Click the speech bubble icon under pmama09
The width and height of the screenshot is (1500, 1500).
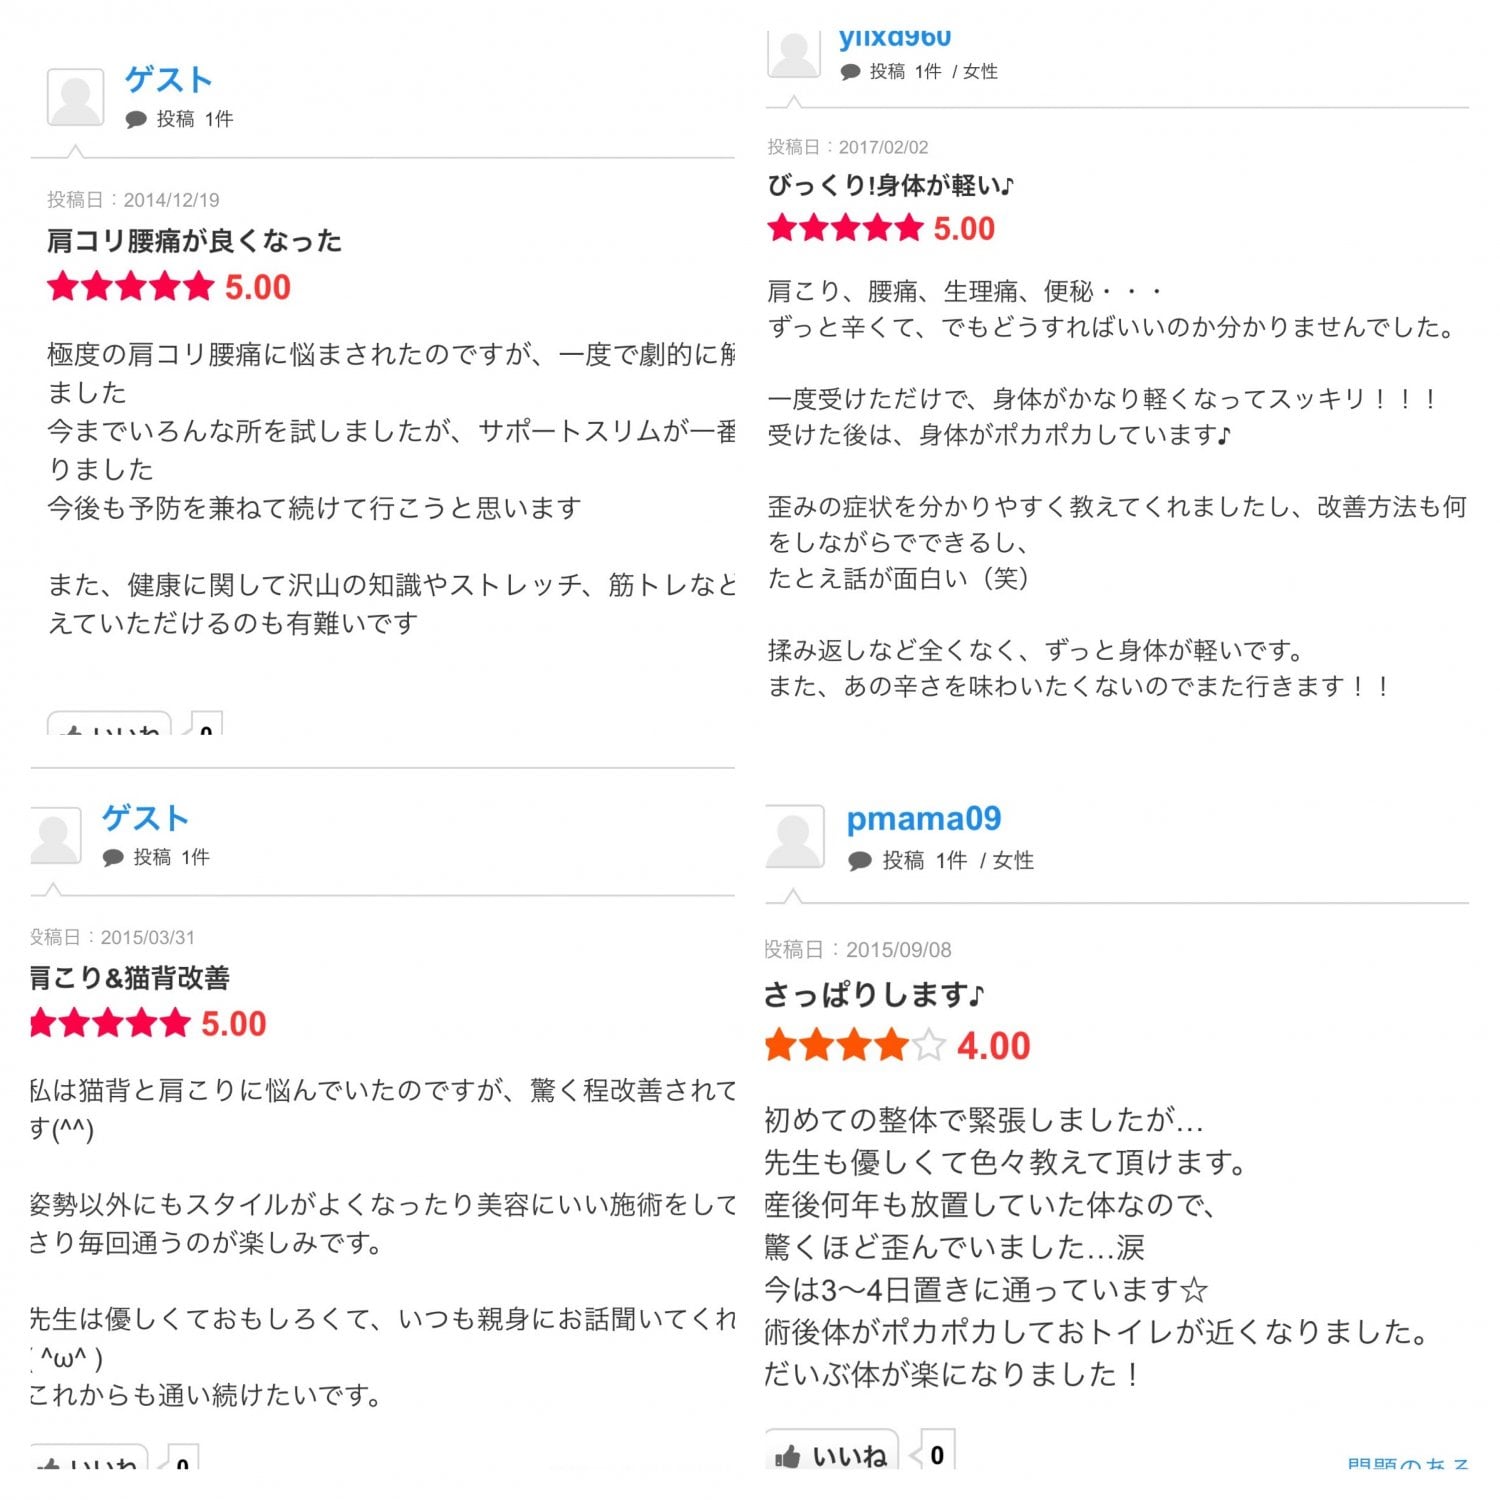(x=859, y=861)
